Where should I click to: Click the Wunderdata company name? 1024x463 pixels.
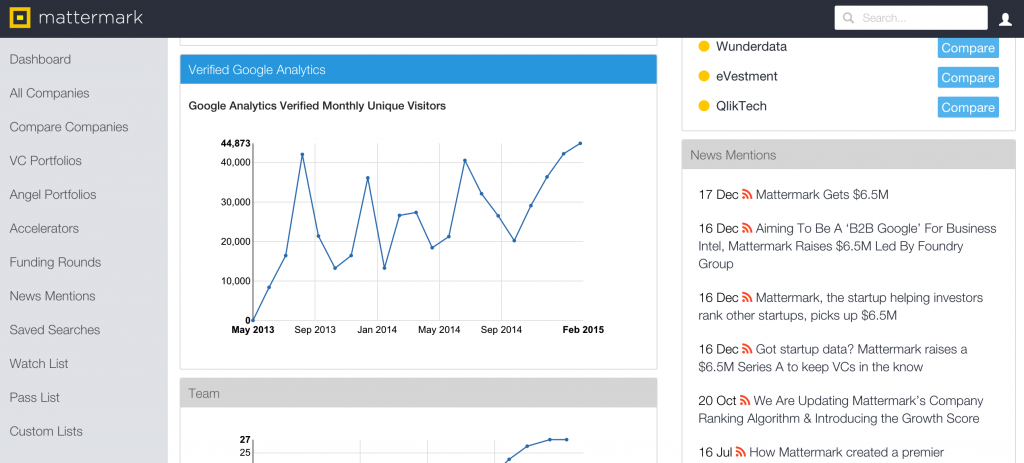751,46
